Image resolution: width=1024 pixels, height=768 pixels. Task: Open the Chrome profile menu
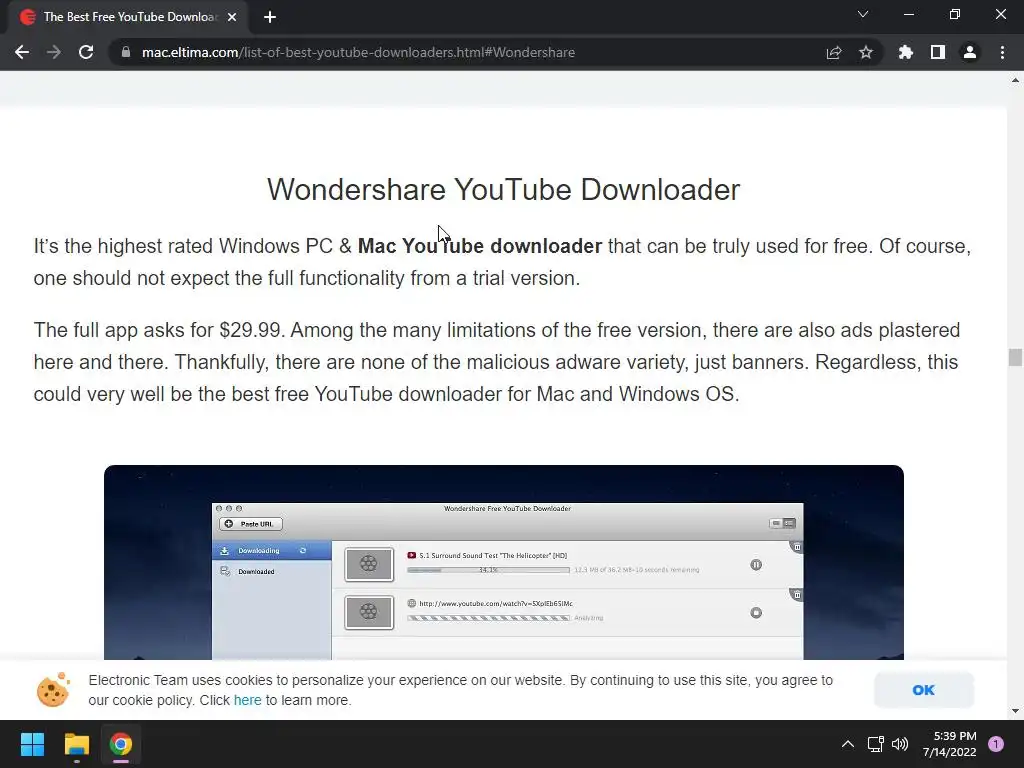click(x=970, y=52)
